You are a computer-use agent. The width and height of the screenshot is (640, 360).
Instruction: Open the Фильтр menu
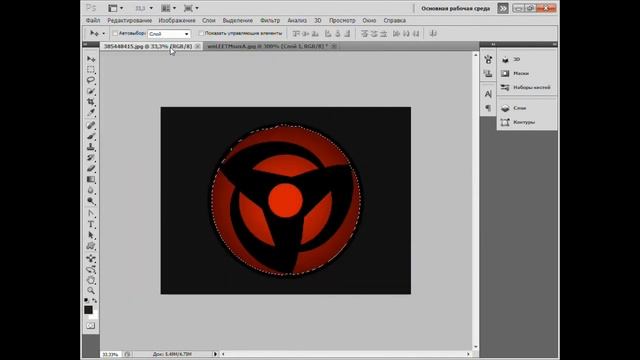tap(270, 20)
